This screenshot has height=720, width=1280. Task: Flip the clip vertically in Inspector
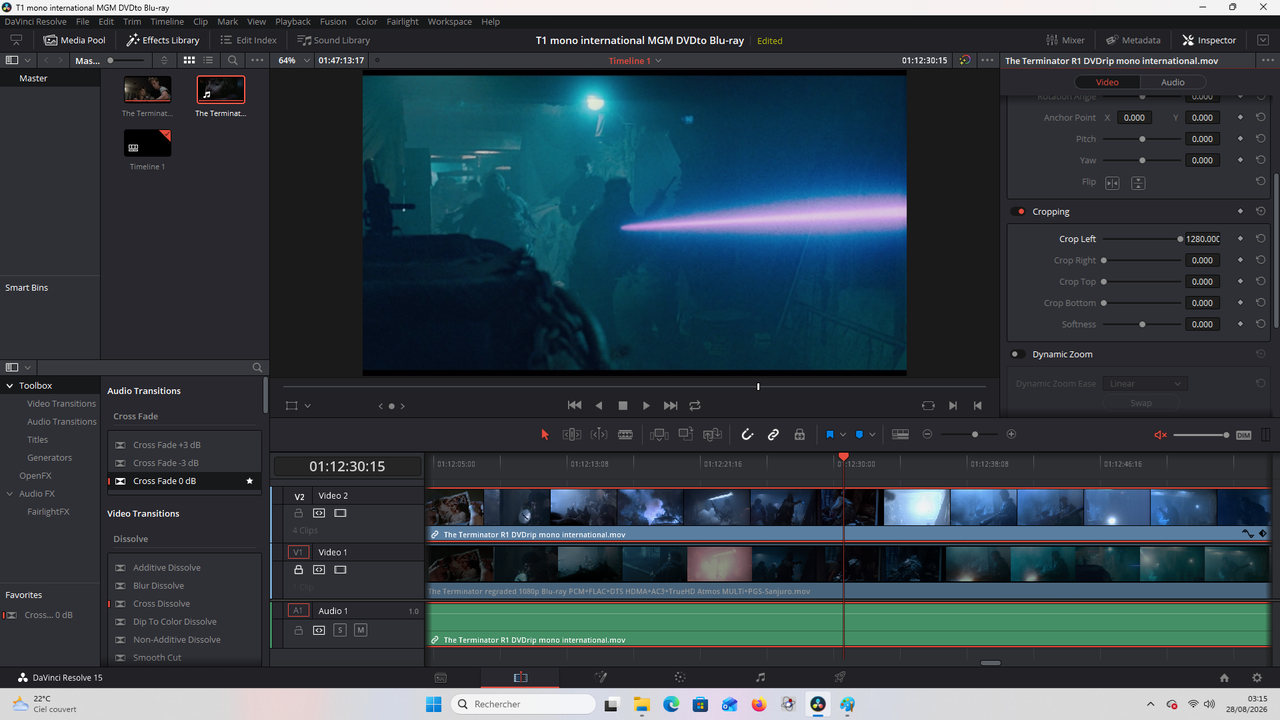pos(1138,183)
